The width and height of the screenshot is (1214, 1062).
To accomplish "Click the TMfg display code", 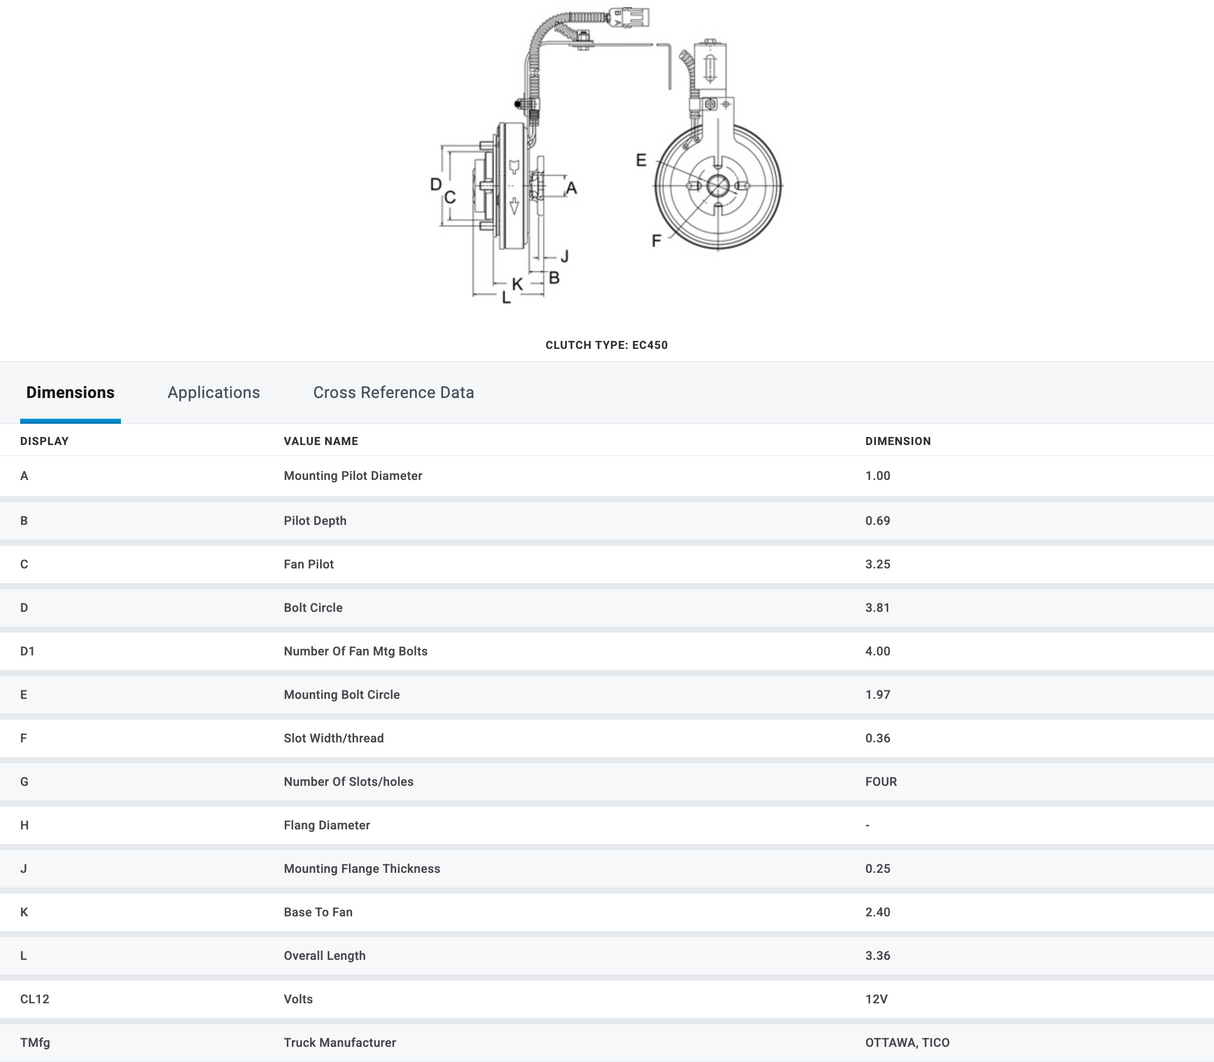I will tap(35, 1043).
